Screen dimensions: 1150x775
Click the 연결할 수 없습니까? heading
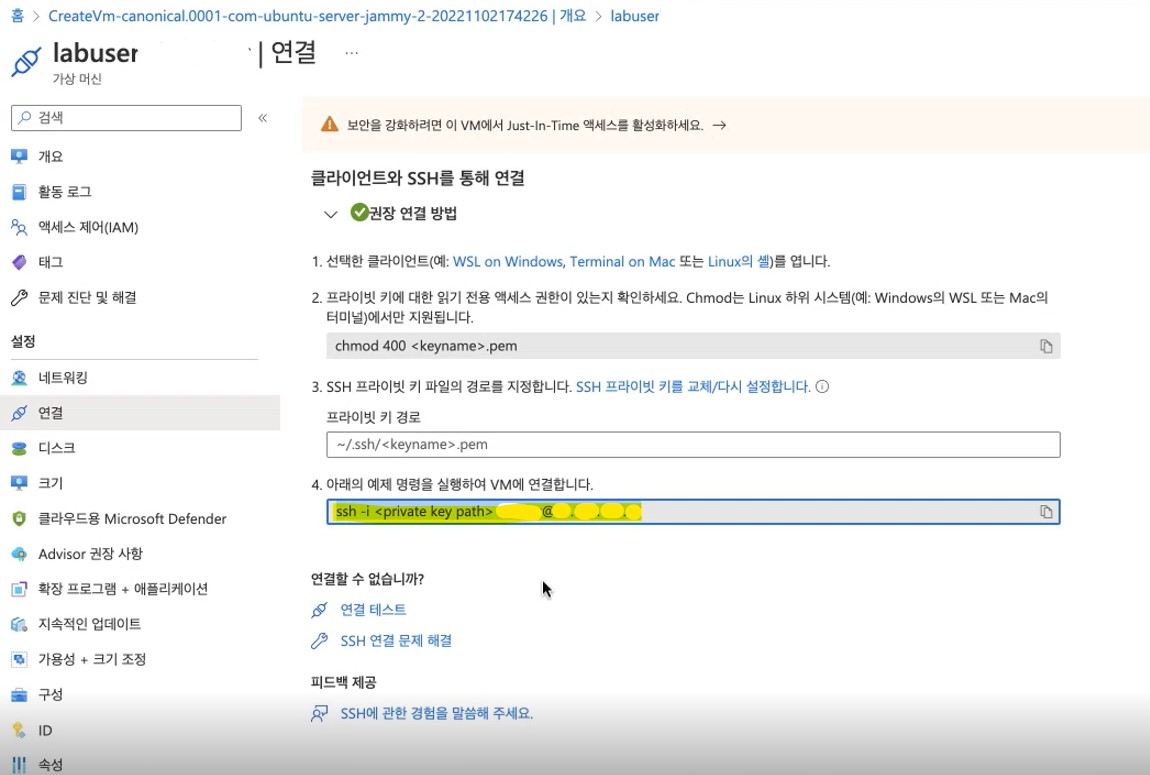tap(367, 579)
